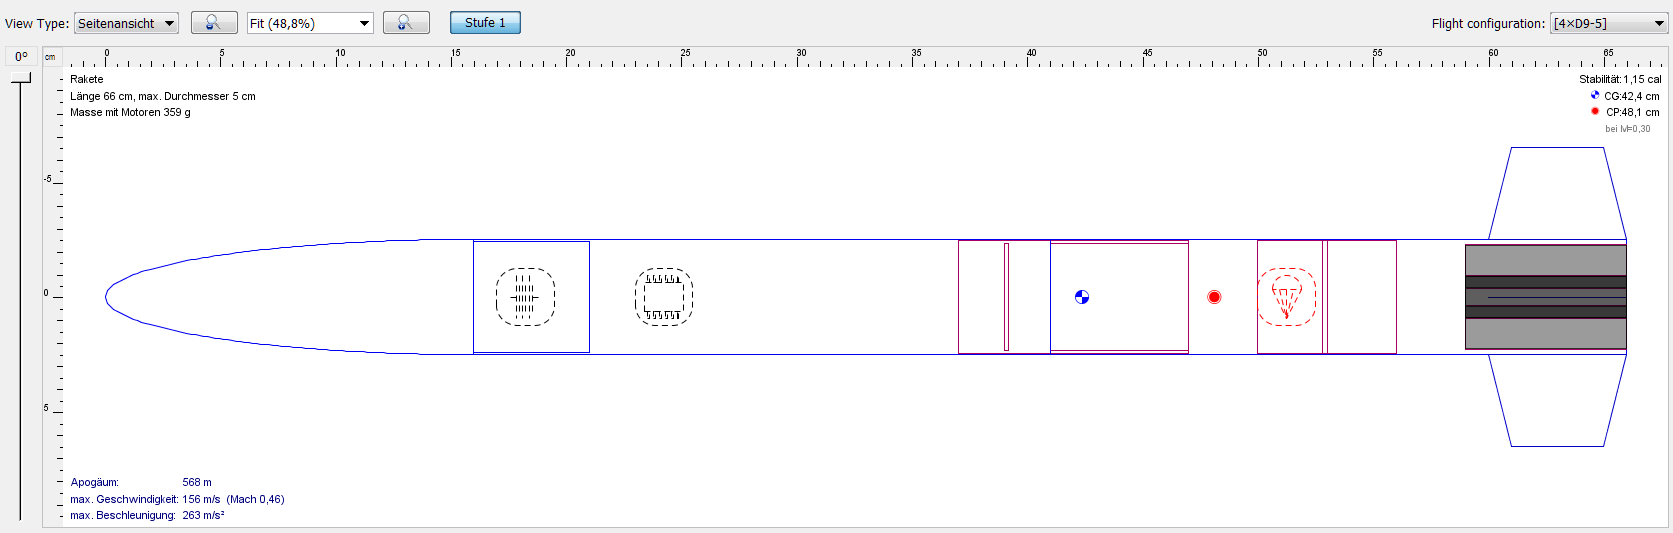
Task: Click the cm ruler unit corner
Action: (x=51, y=57)
